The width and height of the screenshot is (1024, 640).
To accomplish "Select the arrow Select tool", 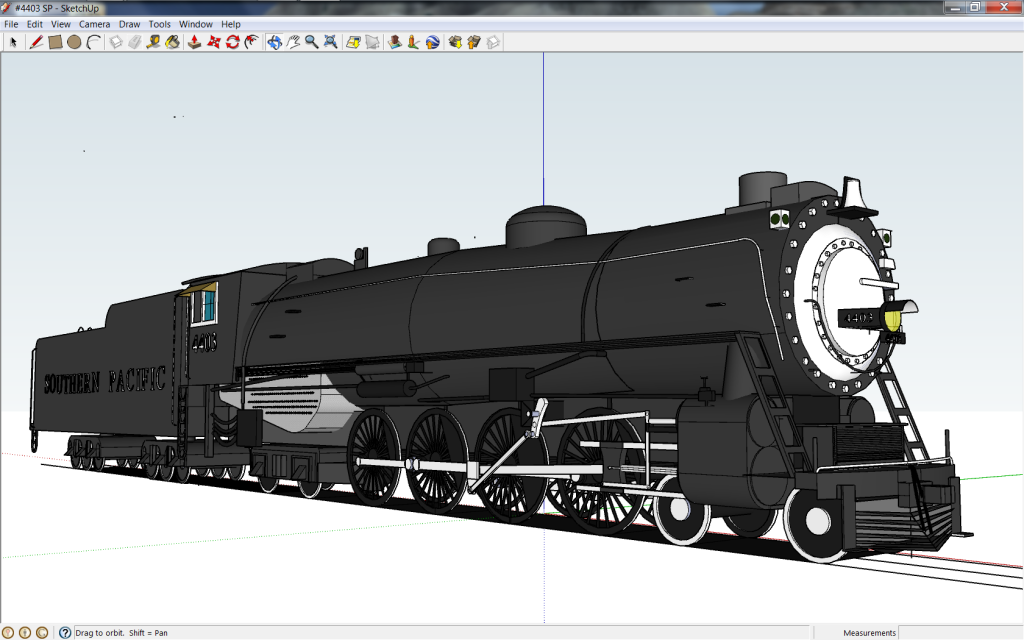I will (13, 42).
